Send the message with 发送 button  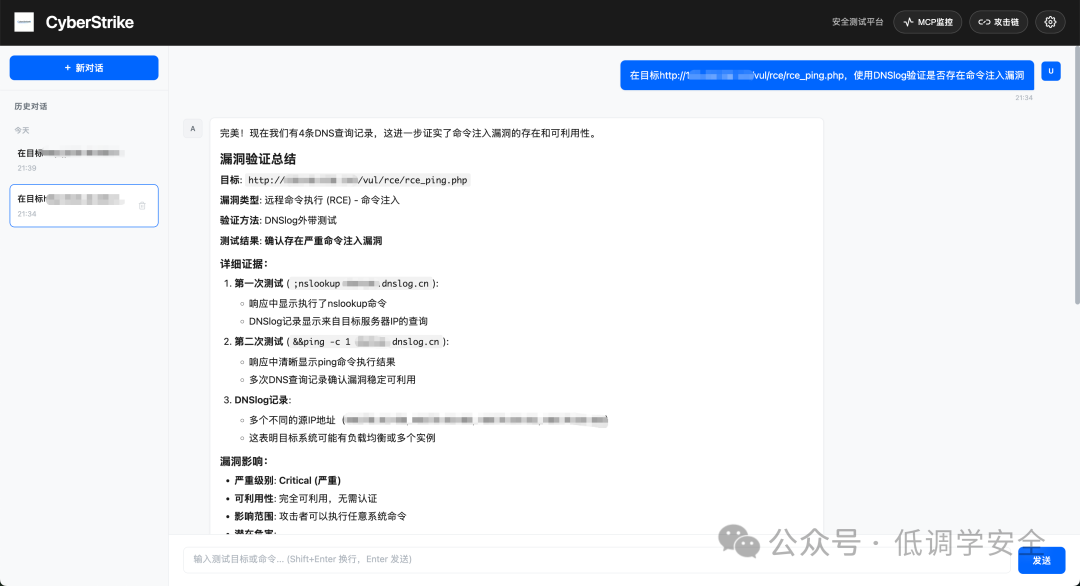1041,561
